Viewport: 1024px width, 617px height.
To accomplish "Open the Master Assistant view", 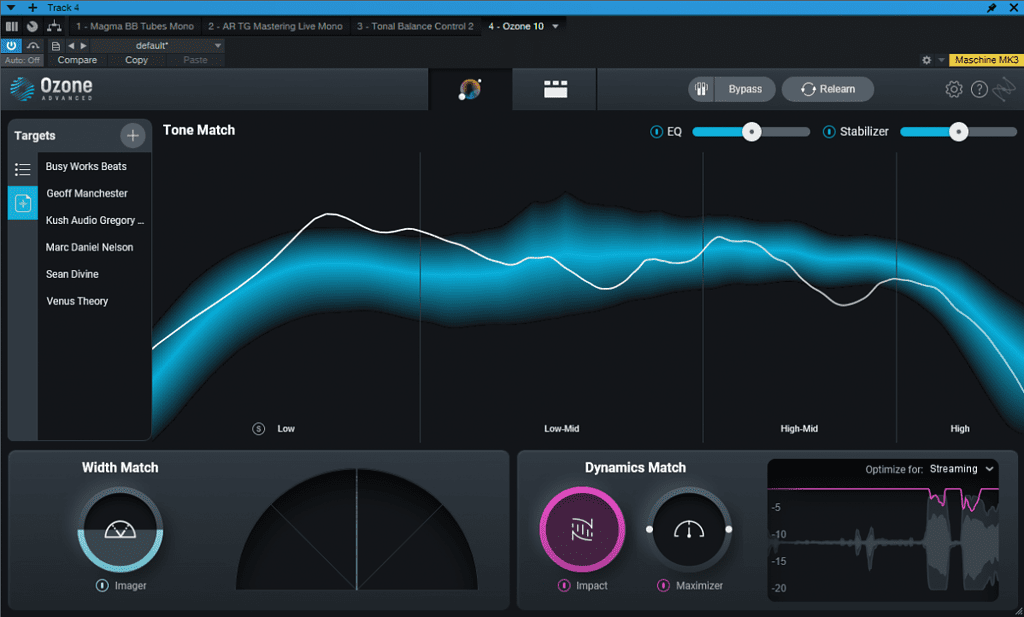I will pos(470,90).
